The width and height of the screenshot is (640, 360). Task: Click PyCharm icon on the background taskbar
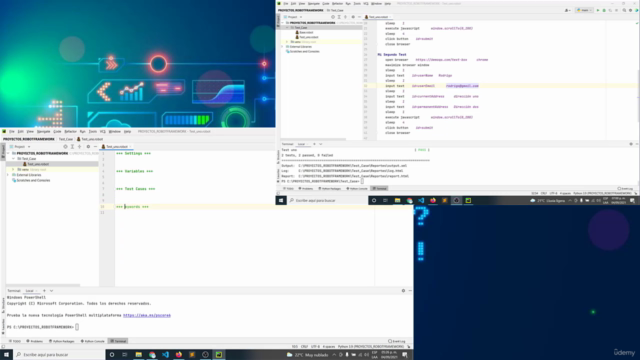click(468, 200)
